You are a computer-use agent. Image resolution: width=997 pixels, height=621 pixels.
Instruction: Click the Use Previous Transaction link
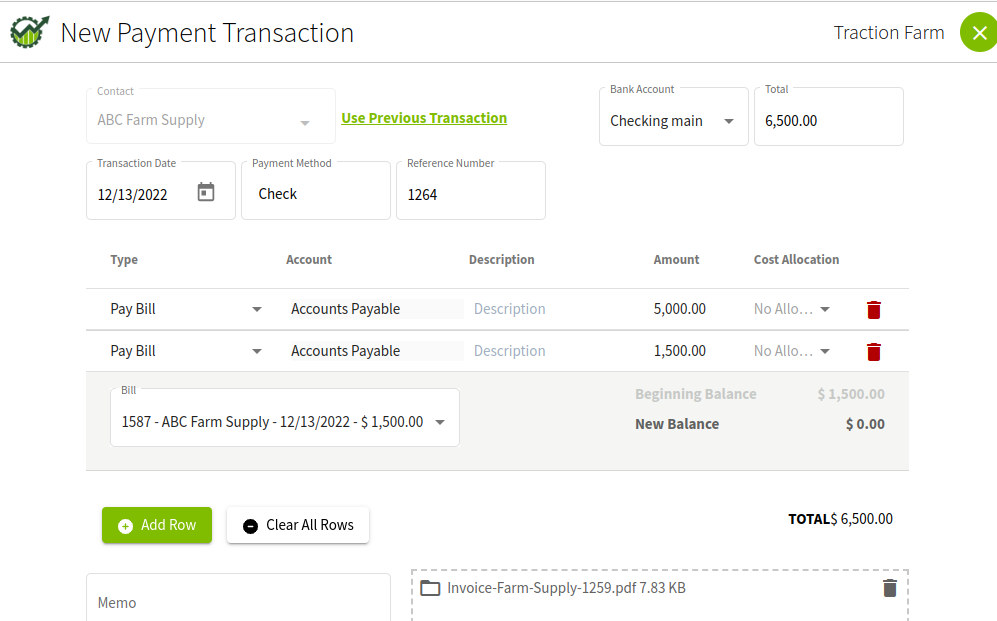click(x=424, y=118)
